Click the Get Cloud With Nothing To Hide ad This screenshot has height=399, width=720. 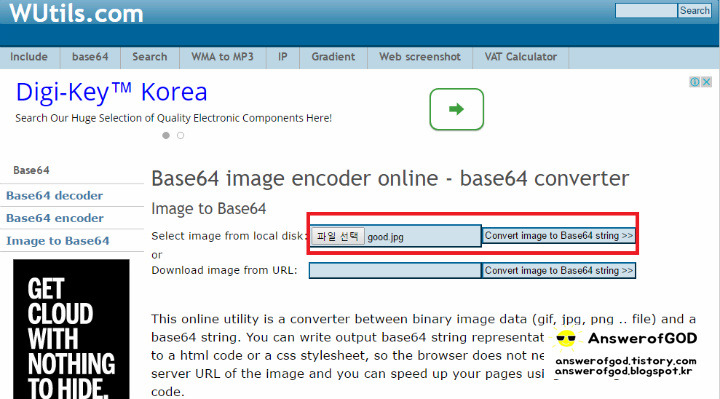71,329
